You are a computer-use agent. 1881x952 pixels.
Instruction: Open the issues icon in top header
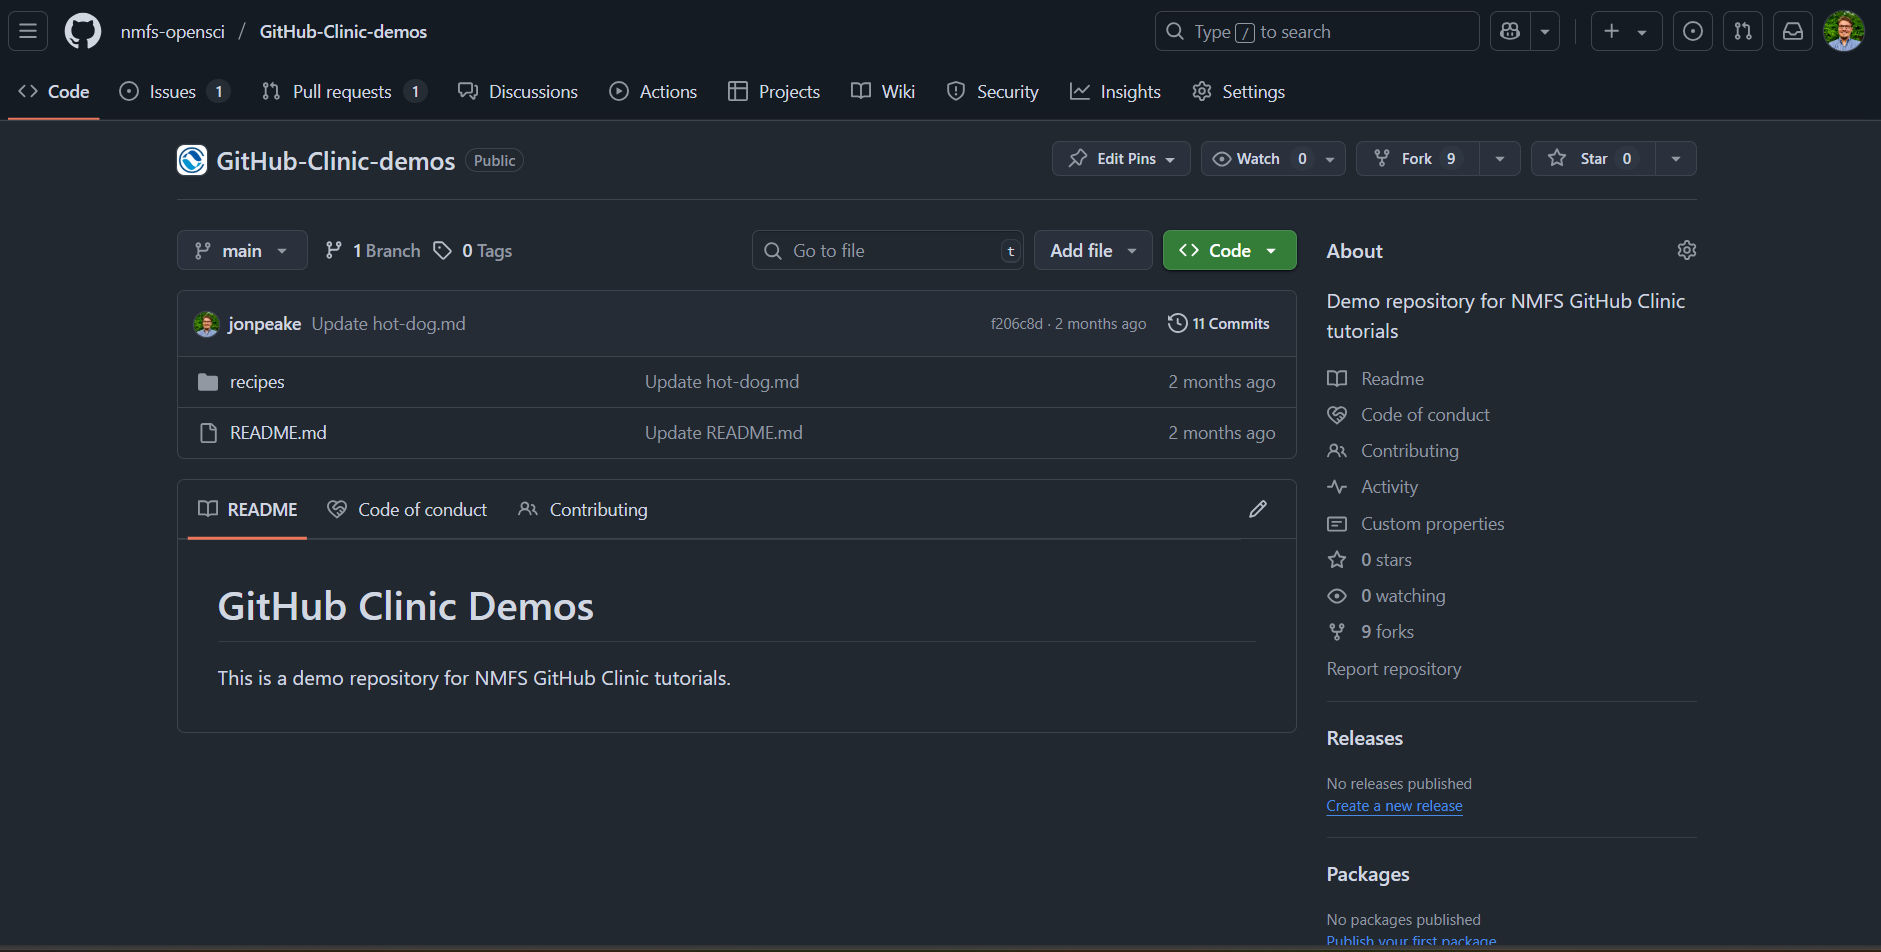tap(1693, 31)
